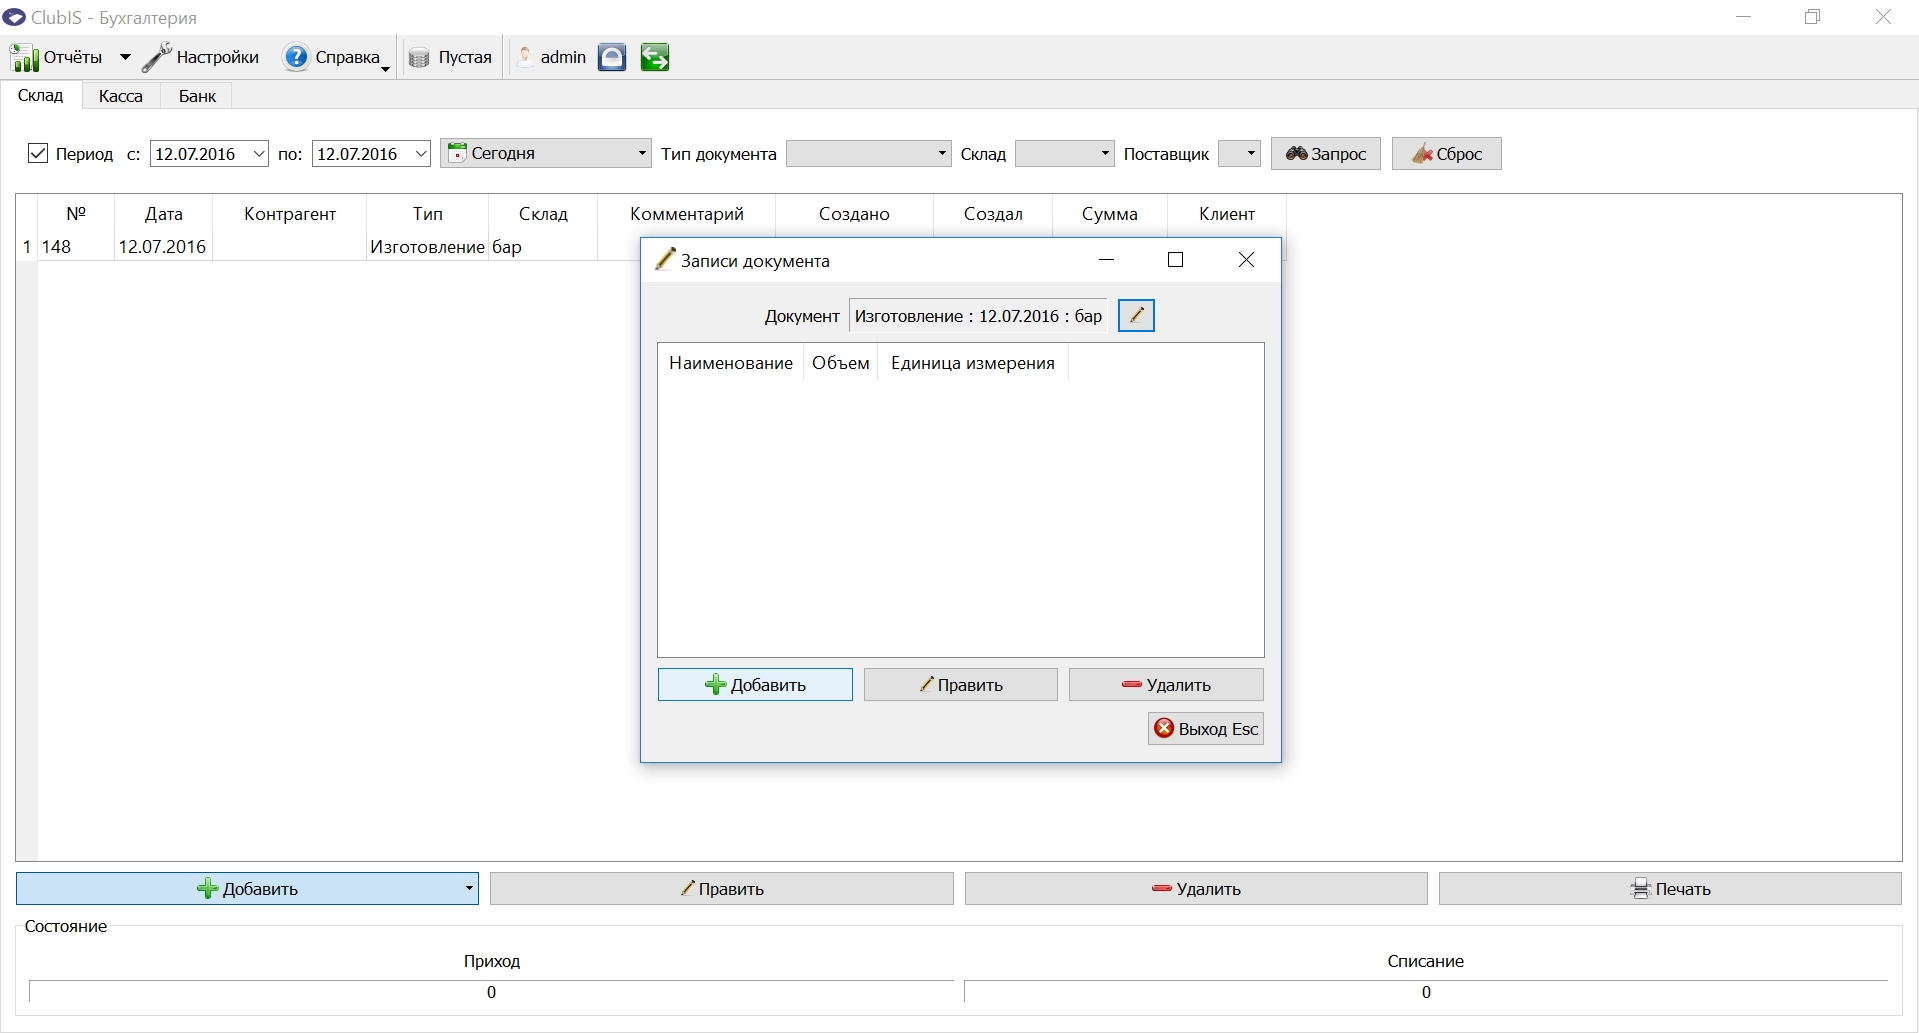Click the green switch-user arrow icon
Viewport: 1919px width, 1033px height.
pyautogui.click(x=655, y=57)
